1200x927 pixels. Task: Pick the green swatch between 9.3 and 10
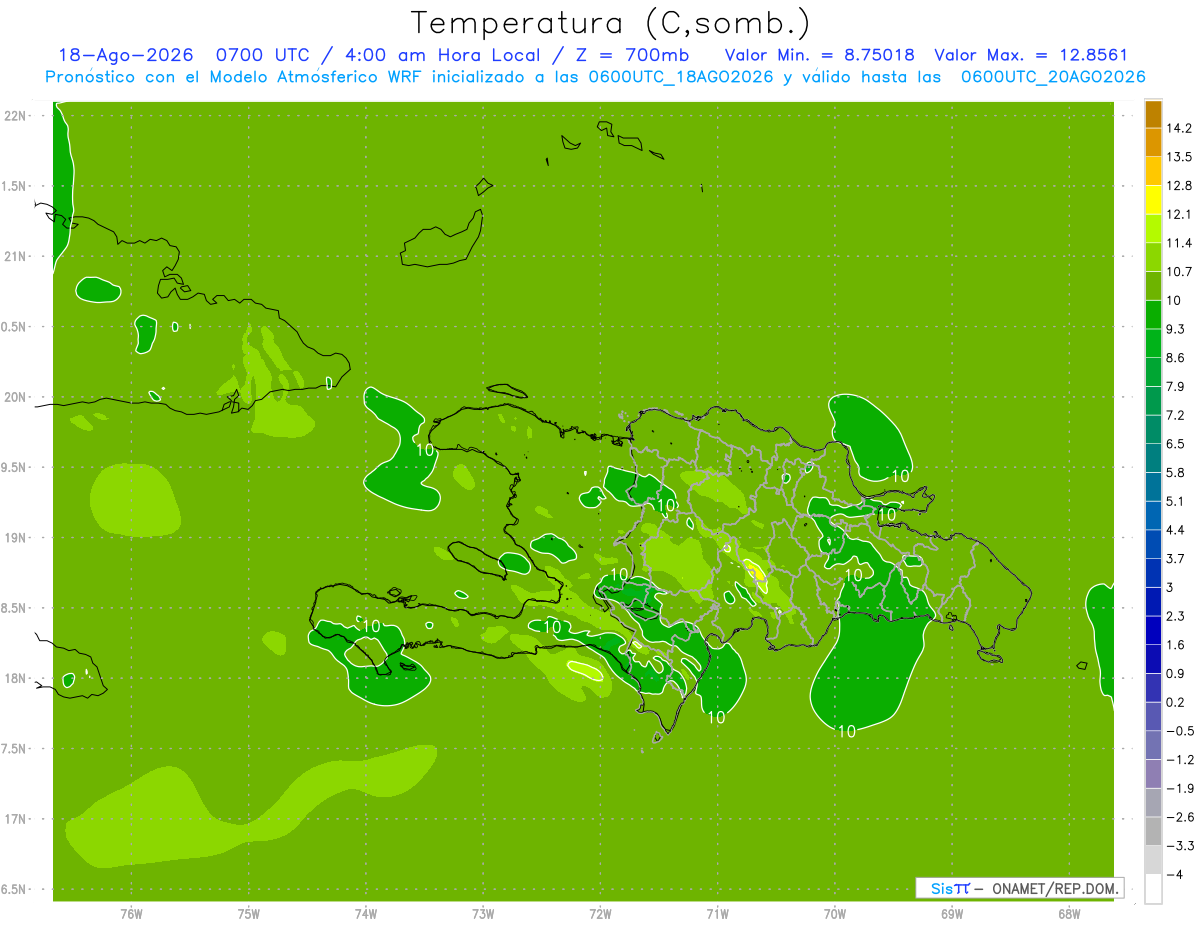click(x=1153, y=315)
